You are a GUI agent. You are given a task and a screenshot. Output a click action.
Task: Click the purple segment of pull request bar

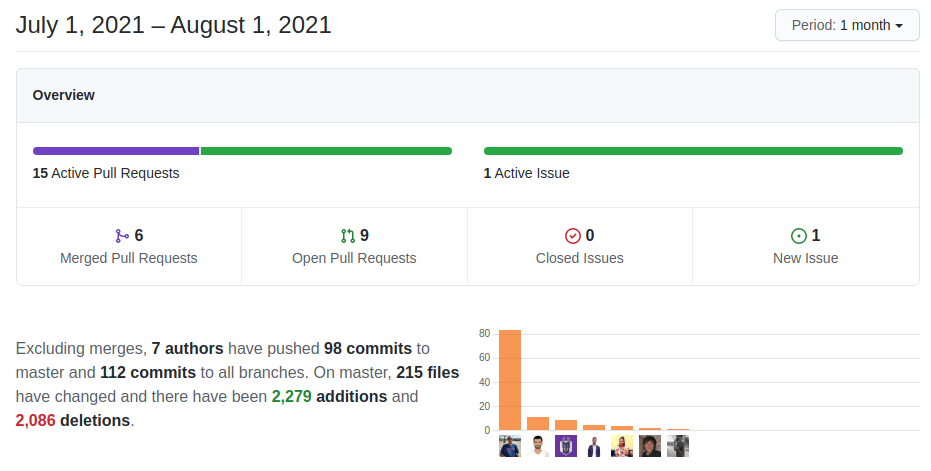(x=116, y=151)
